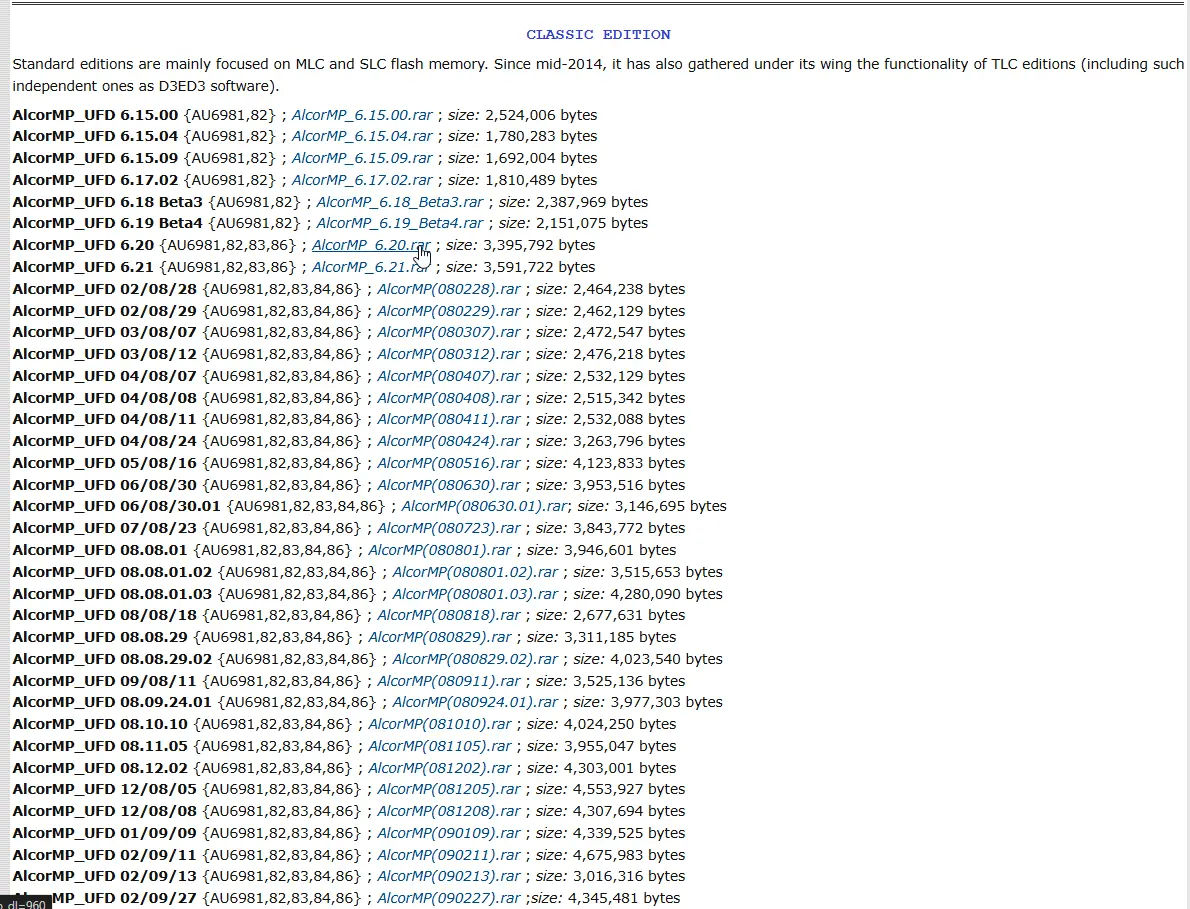
Task: Download AlcorMP(080723).rar archive
Action: pyautogui.click(x=449, y=529)
